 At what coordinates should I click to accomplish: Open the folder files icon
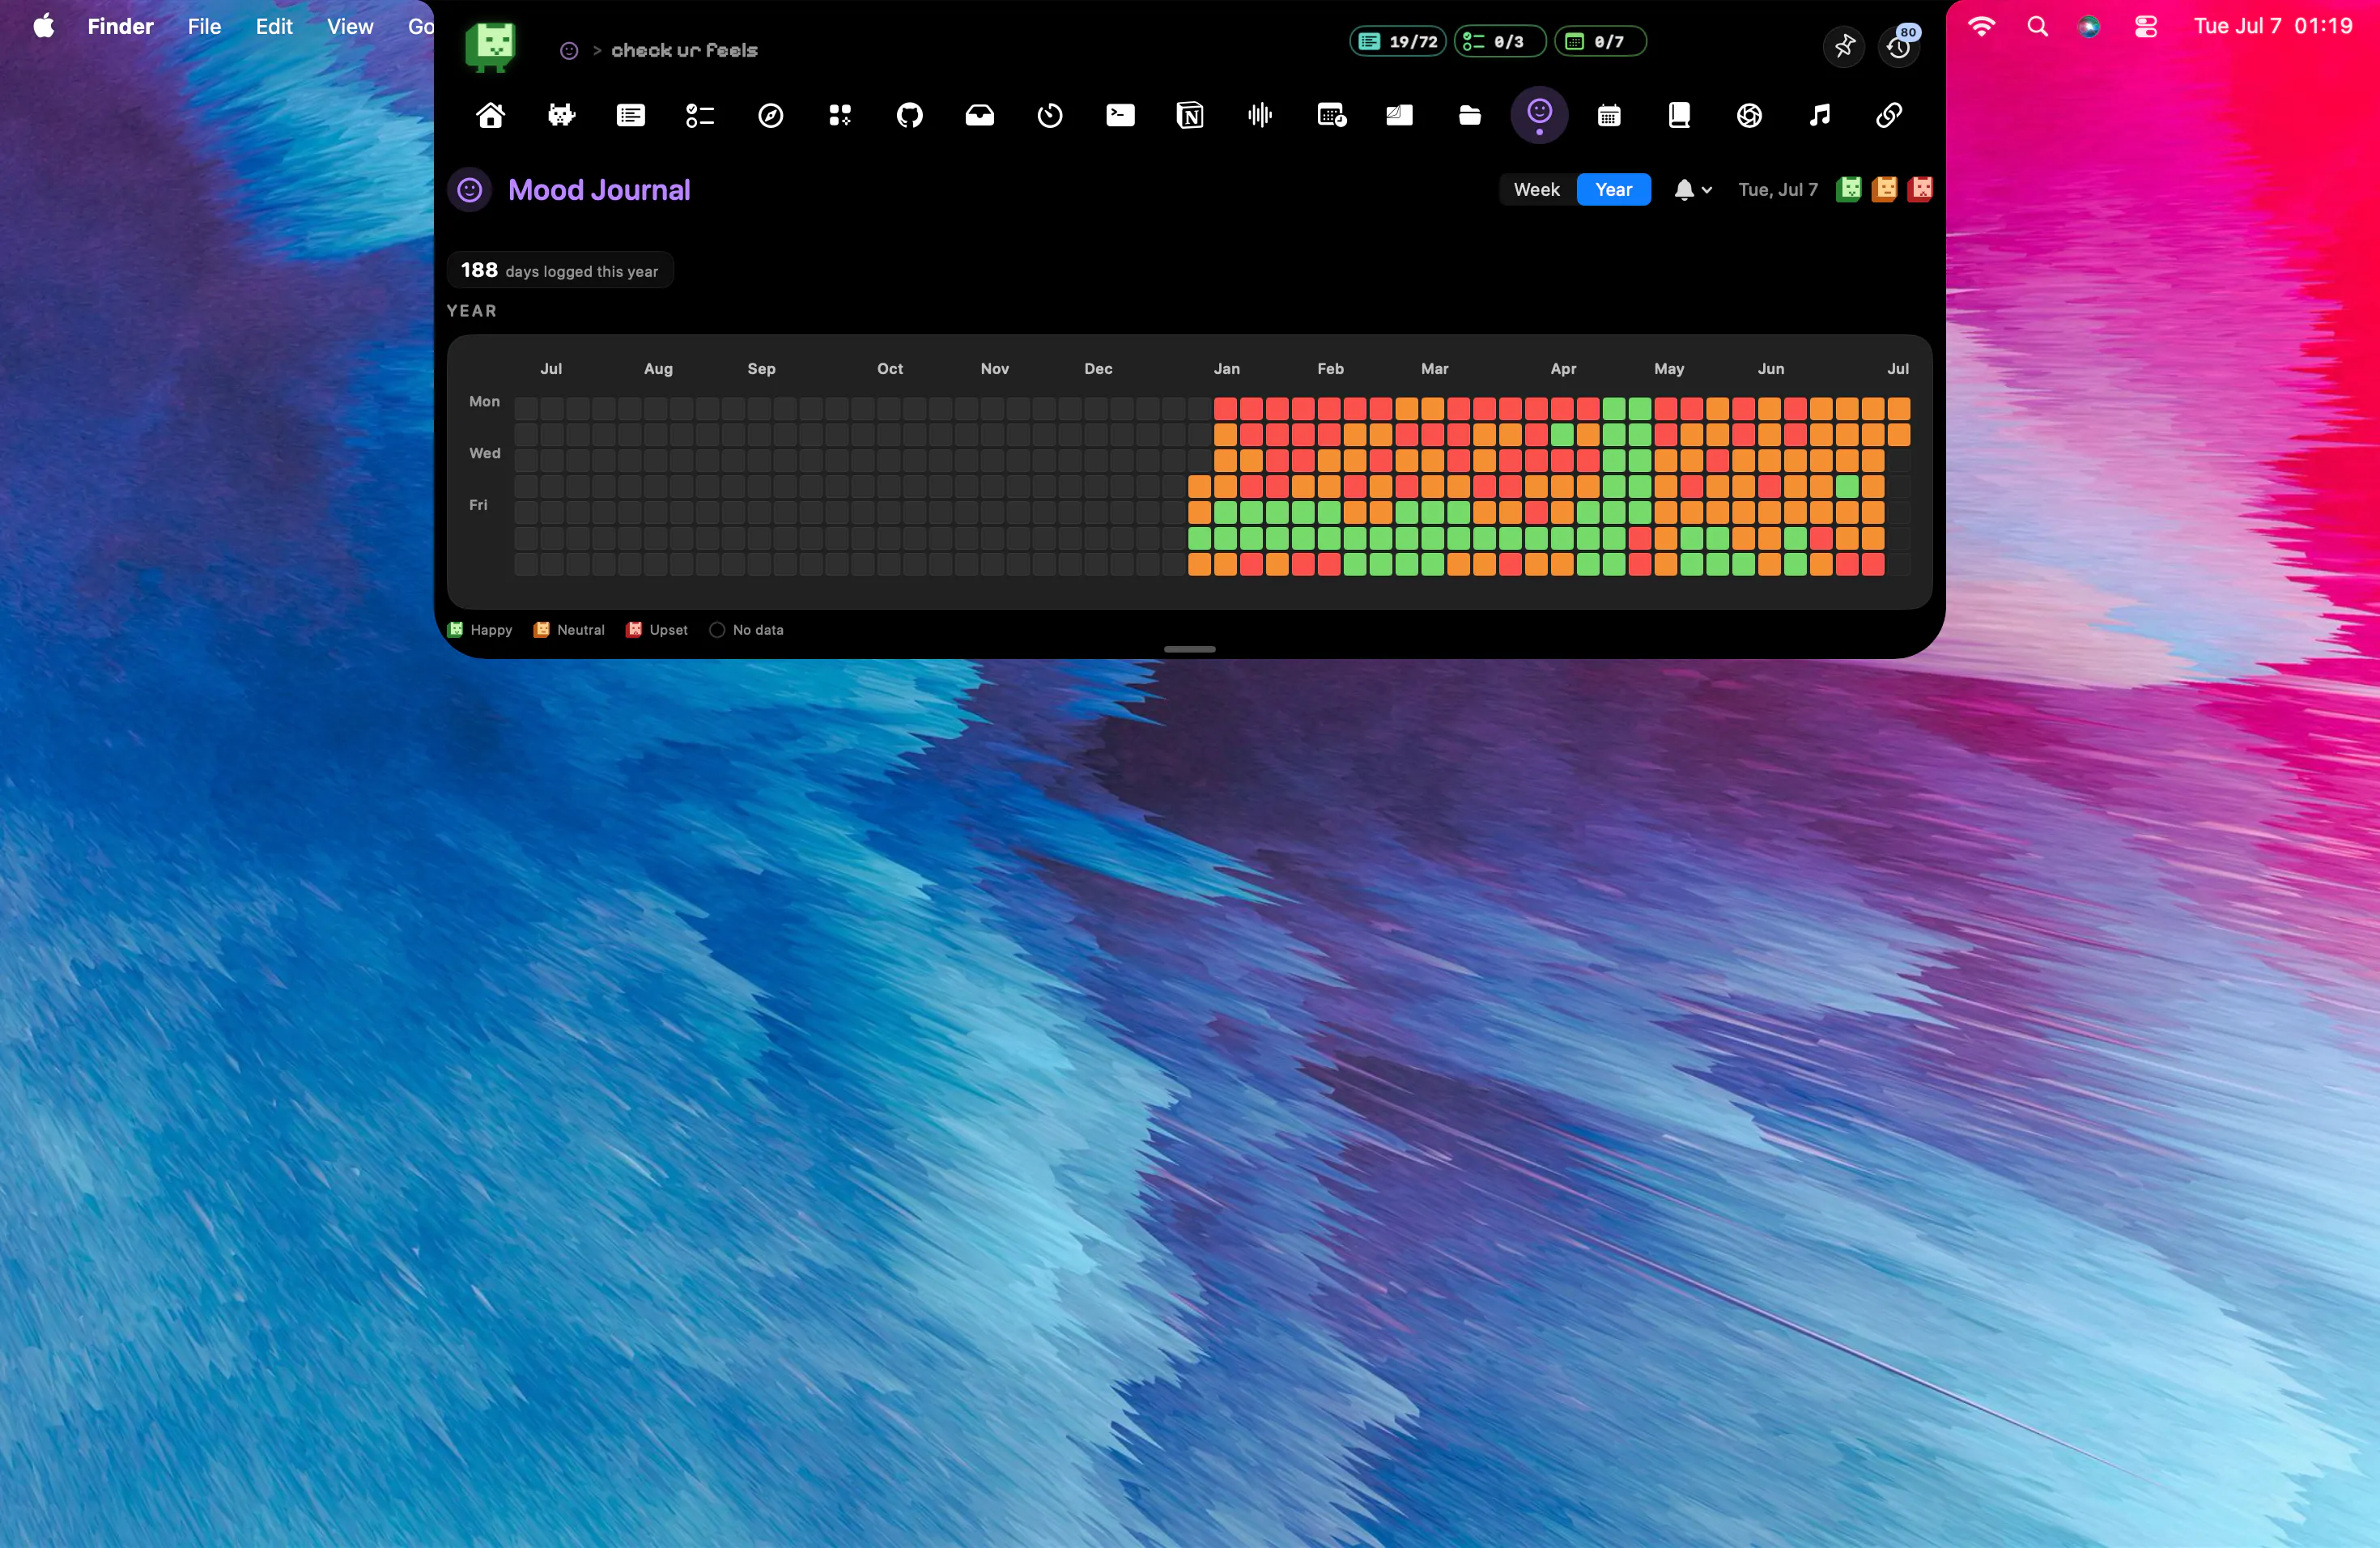pos(1470,115)
